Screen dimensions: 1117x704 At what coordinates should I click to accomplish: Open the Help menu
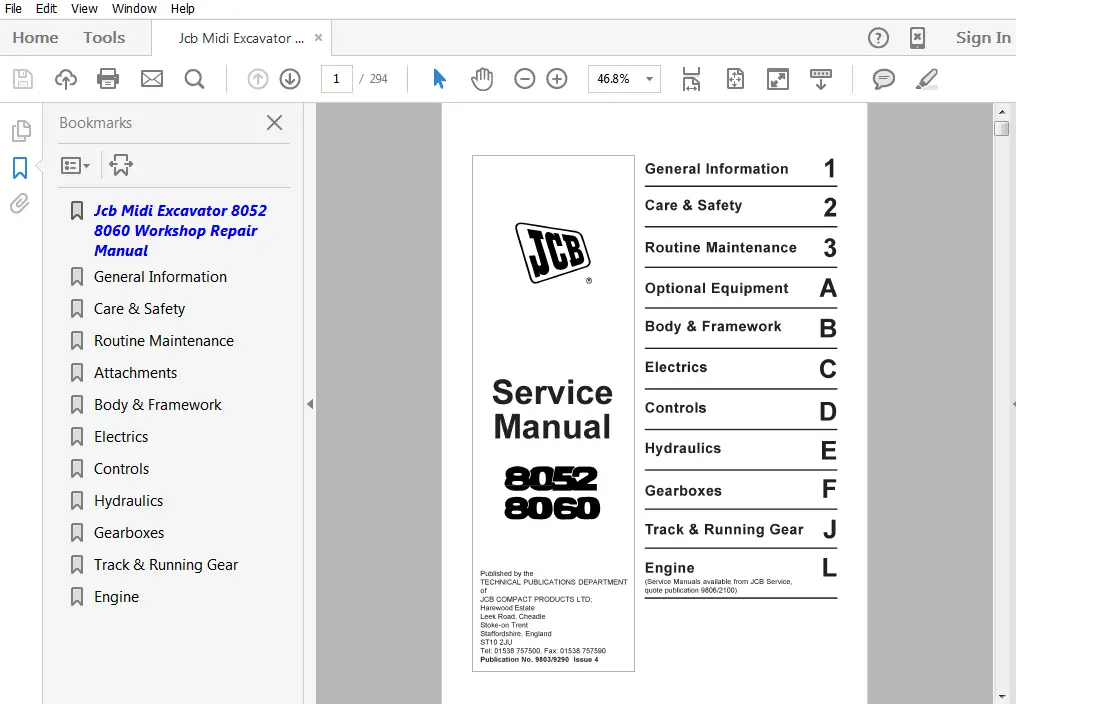click(182, 9)
